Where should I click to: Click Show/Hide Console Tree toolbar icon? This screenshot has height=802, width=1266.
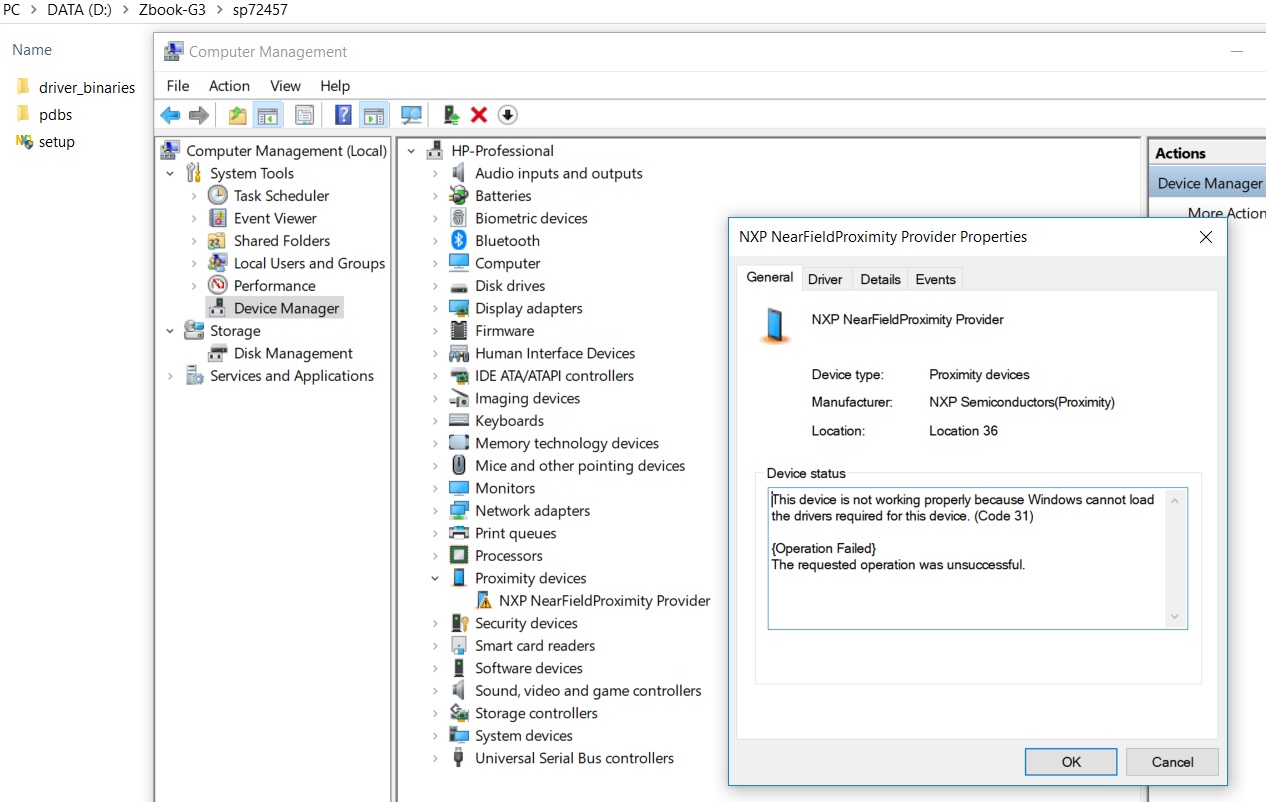(x=267, y=115)
